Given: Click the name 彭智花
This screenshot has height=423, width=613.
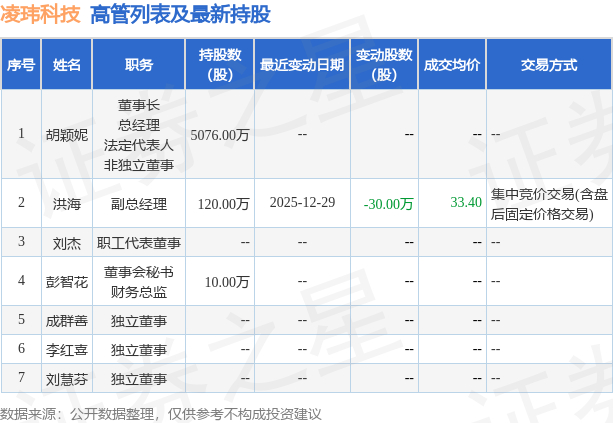Looking at the screenshot, I should click(67, 281).
